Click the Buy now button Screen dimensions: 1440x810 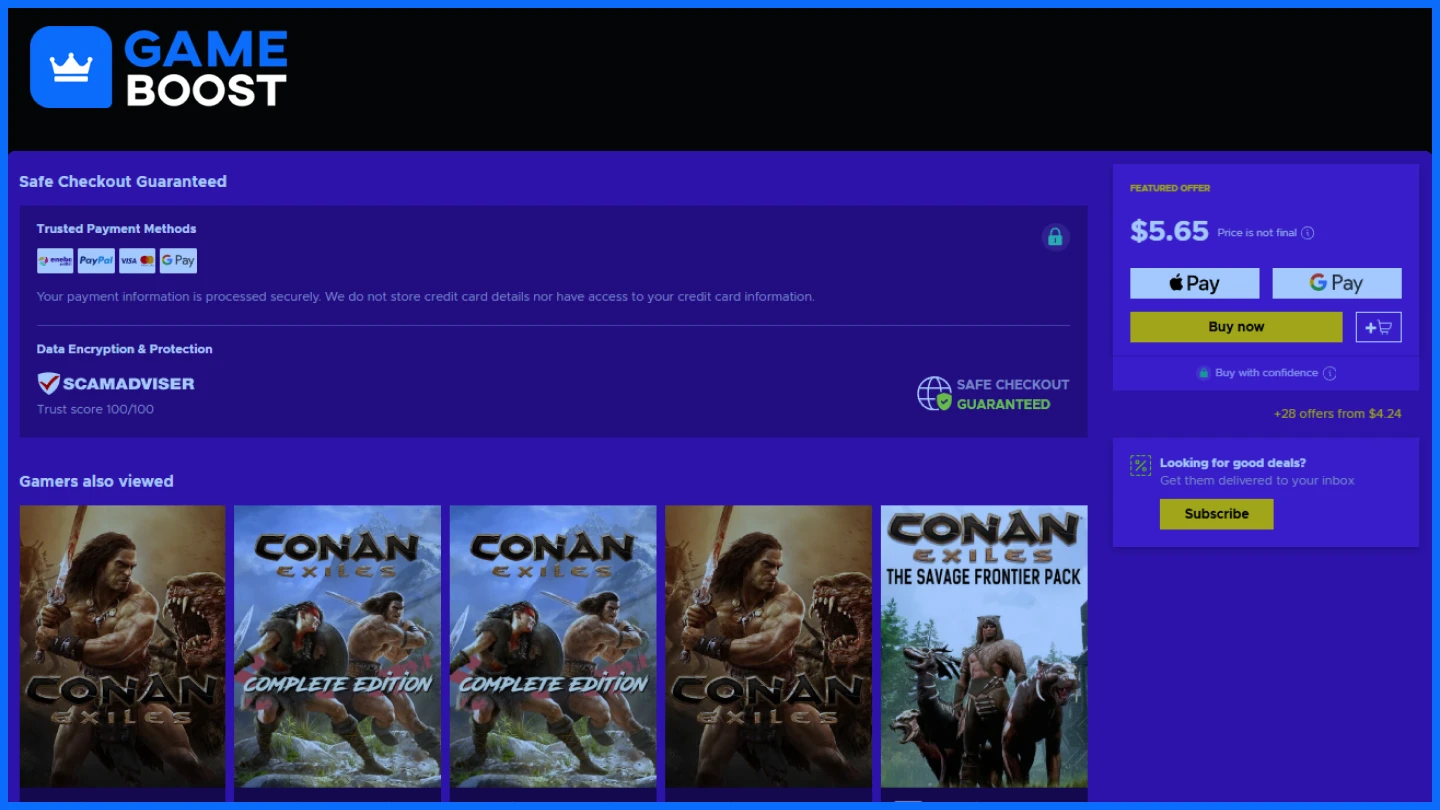pyautogui.click(x=1236, y=327)
